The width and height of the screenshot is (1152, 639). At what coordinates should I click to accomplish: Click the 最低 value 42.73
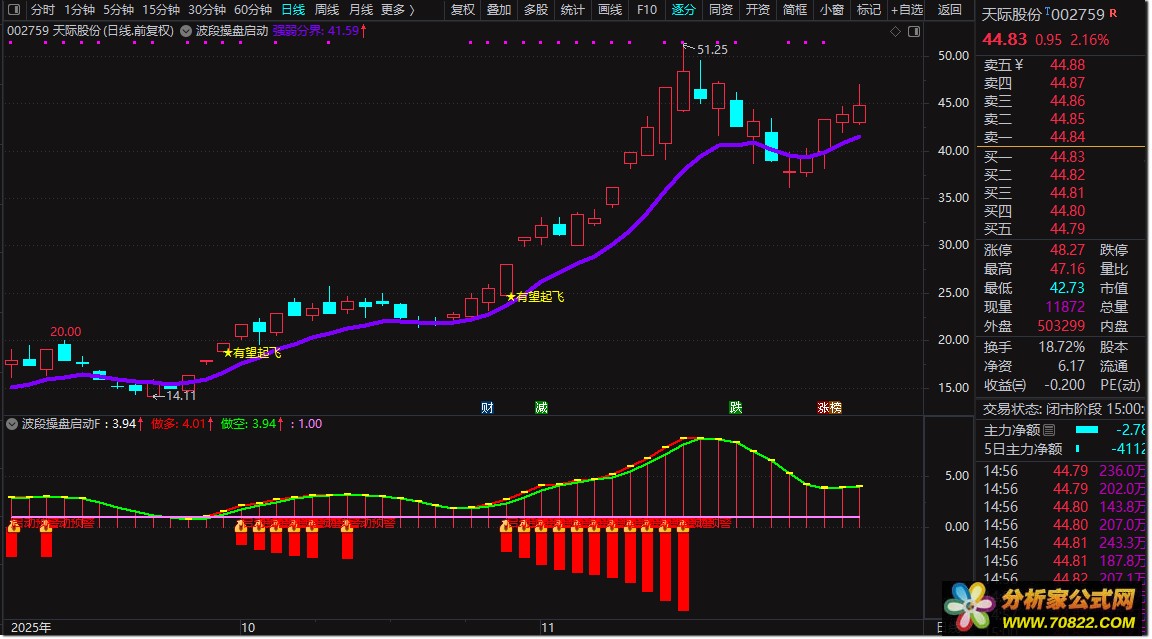coord(1067,288)
